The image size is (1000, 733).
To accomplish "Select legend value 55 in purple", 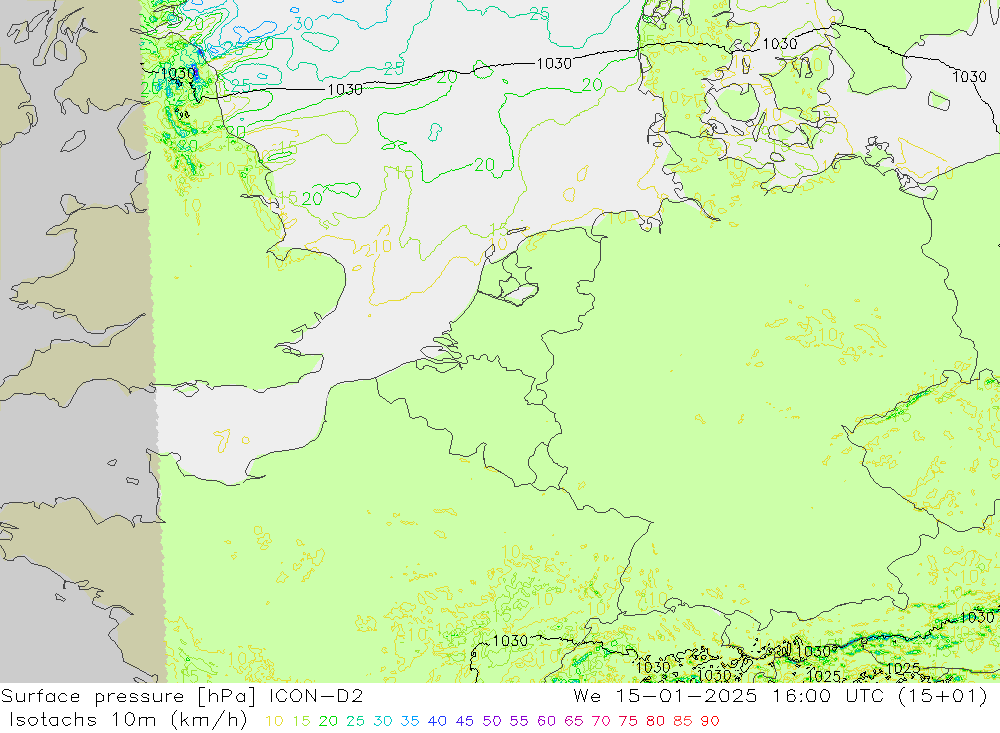I will point(519,721).
